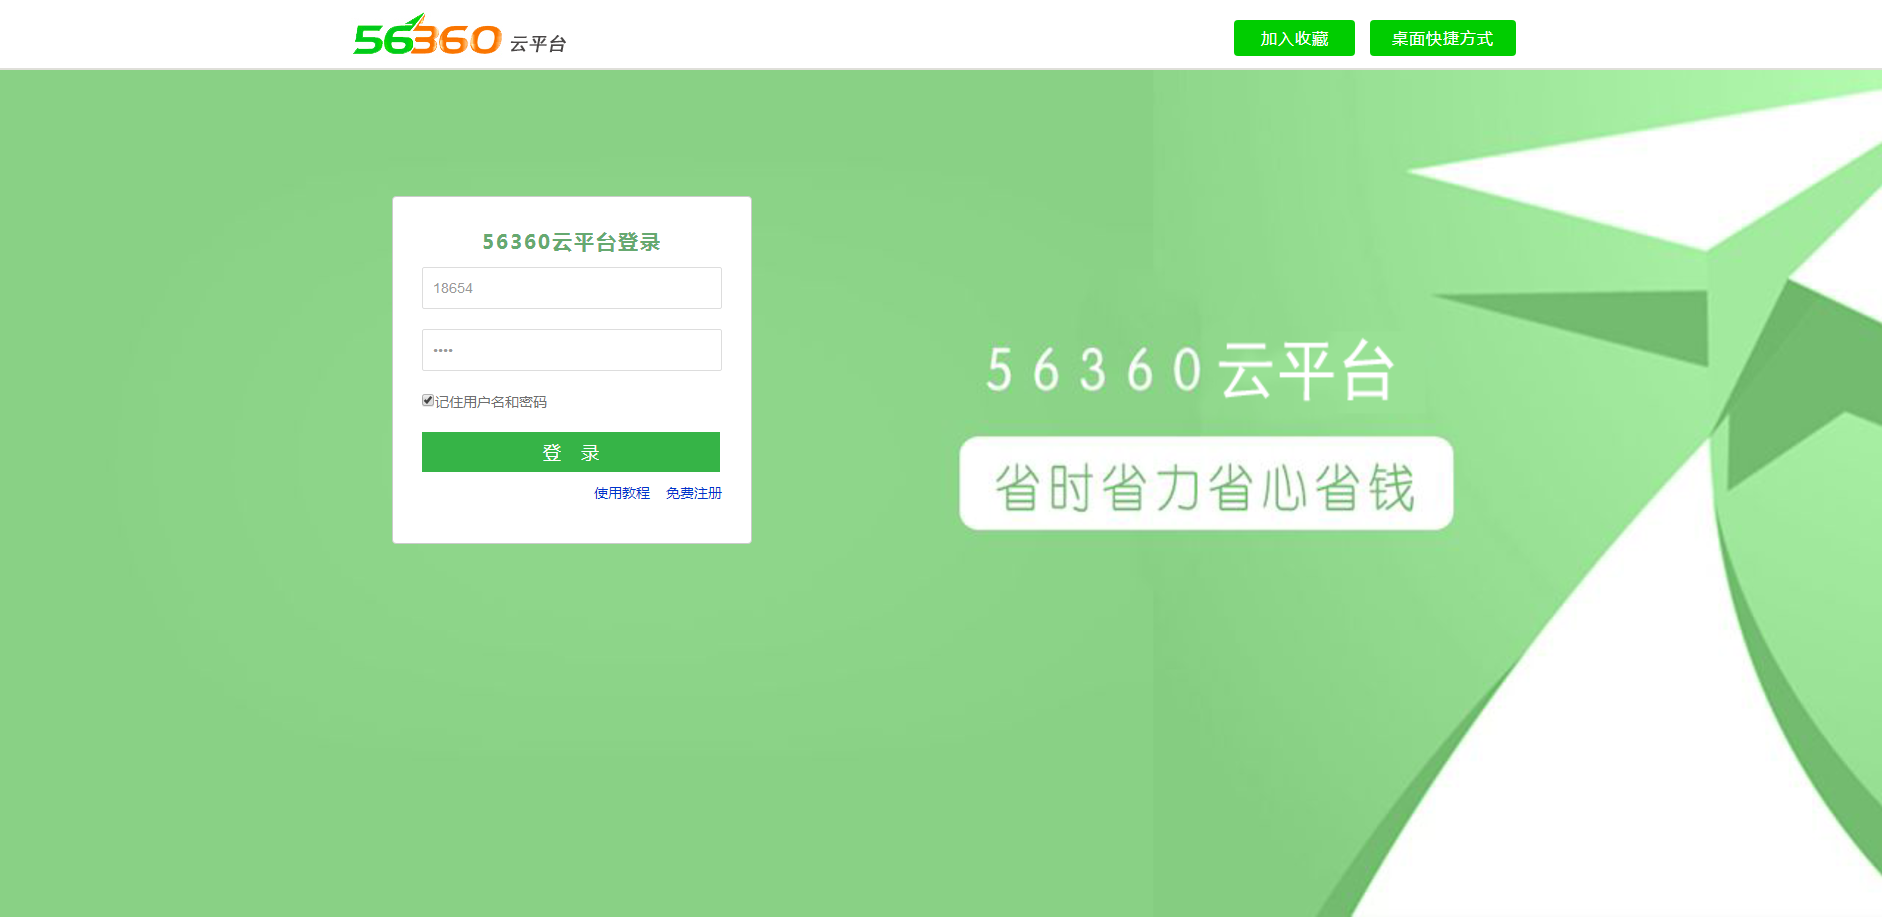Click the 加入收藏 button
Image resolution: width=1882 pixels, height=917 pixels.
click(1294, 38)
